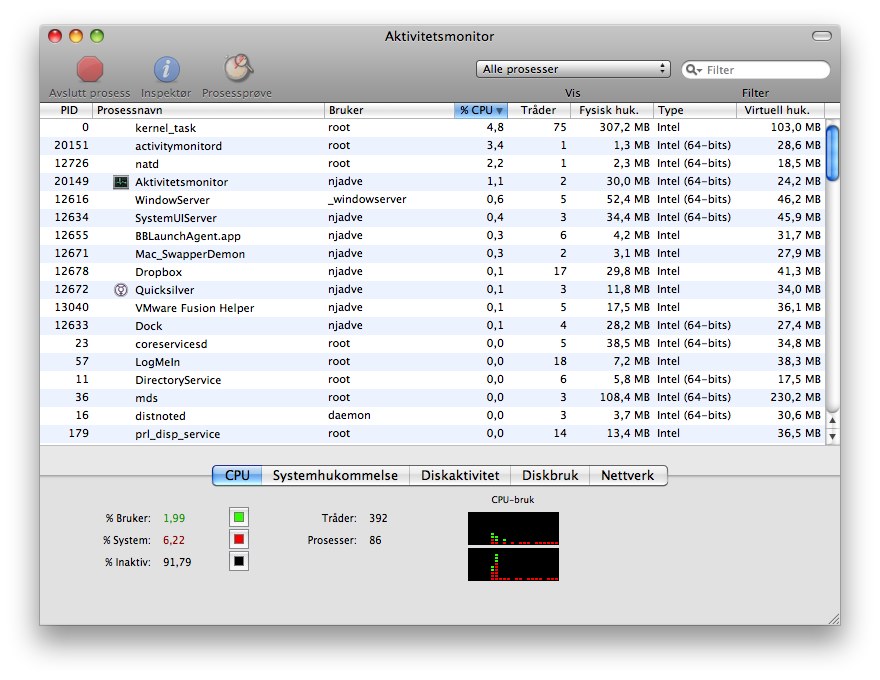Click the 307,2 MB physical memory value
880x680 pixels.
(624, 127)
